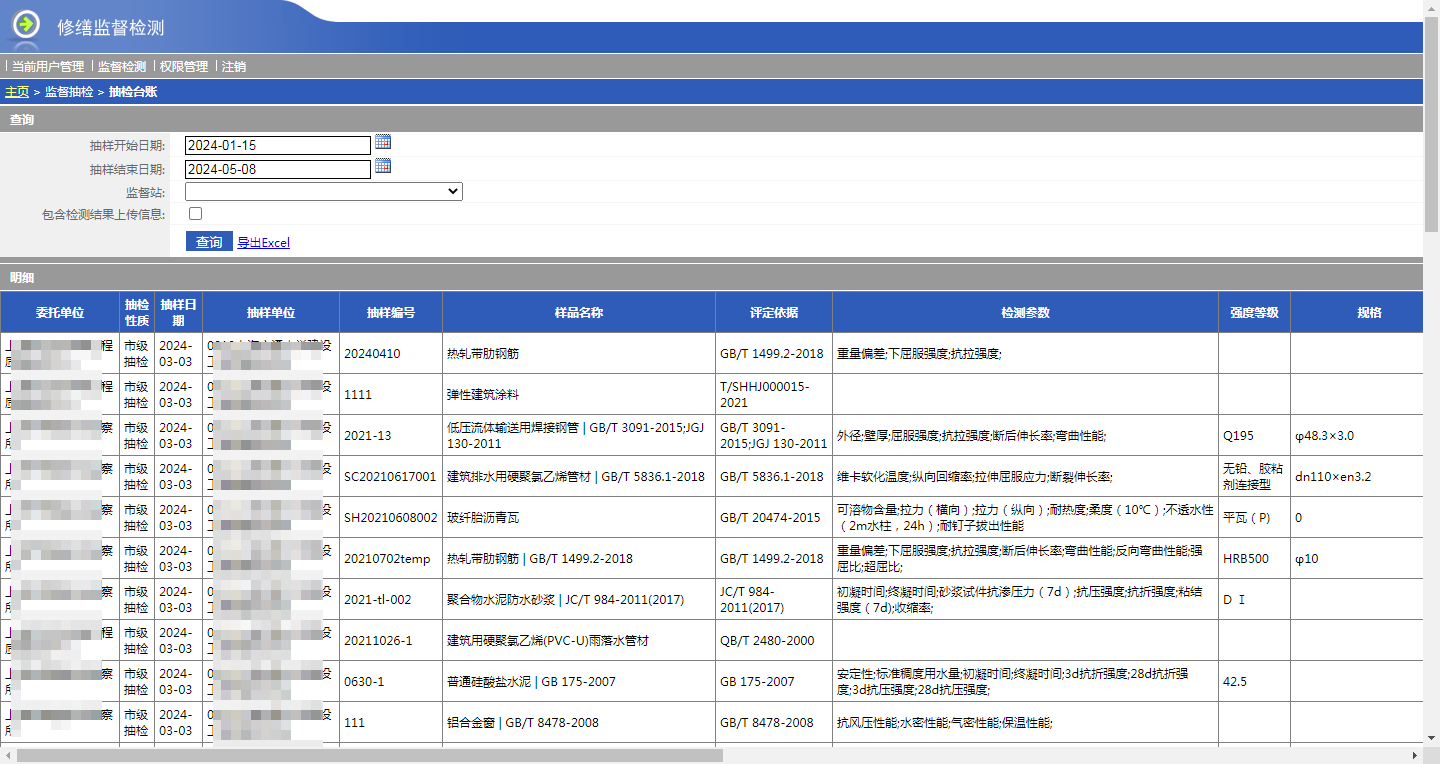Select sample number 2021-tl-002 cell

click(391, 599)
